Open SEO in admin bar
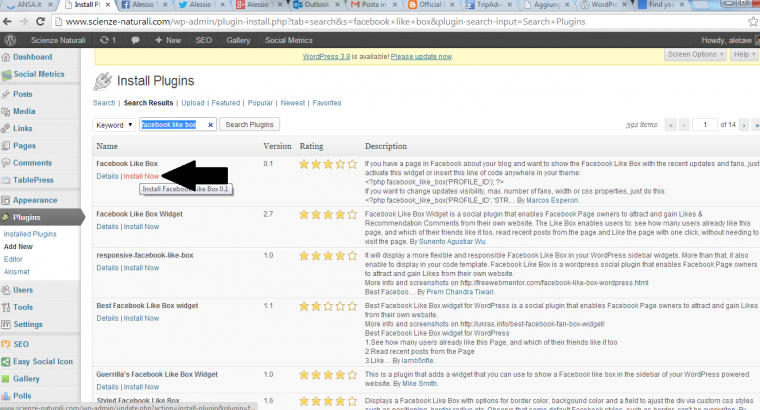This screenshot has height=410, width=760. pyautogui.click(x=204, y=40)
